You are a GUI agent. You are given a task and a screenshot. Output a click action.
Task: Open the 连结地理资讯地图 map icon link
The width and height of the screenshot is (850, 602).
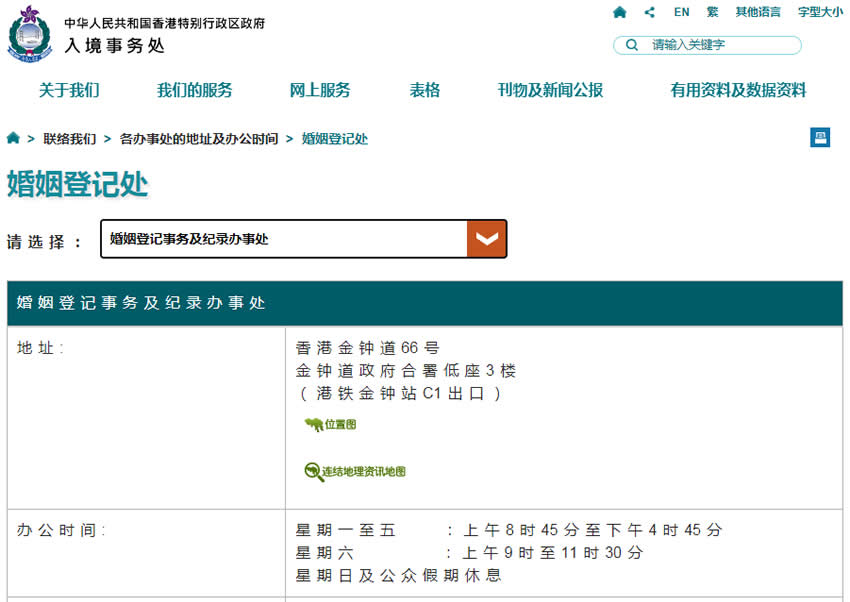314,471
